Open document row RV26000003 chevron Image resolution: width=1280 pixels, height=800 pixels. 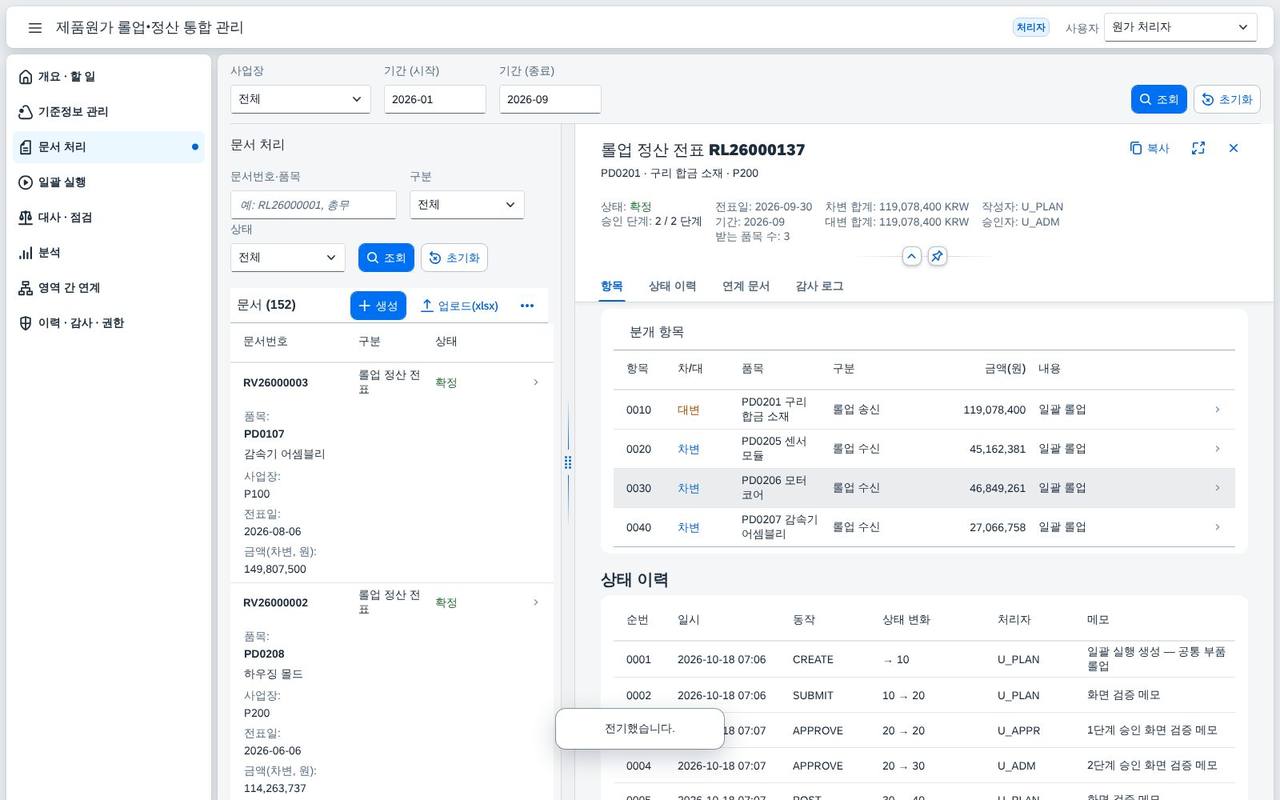click(x=536, y=382)
